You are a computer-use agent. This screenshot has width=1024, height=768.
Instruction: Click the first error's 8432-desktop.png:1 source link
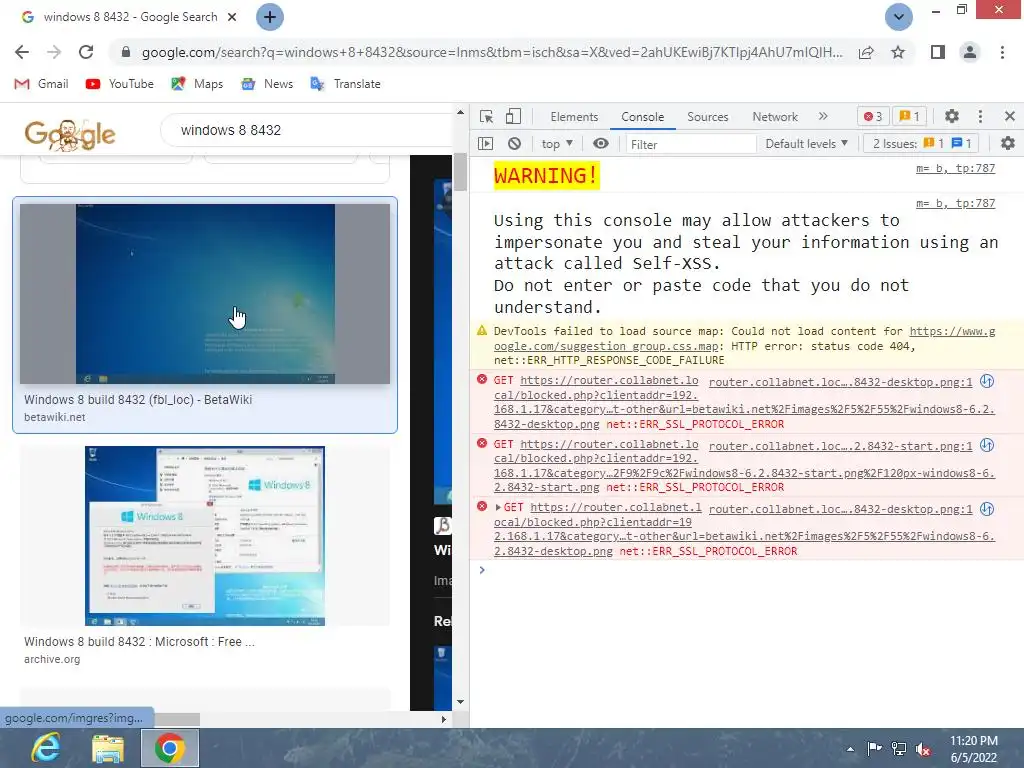point(840,382)
